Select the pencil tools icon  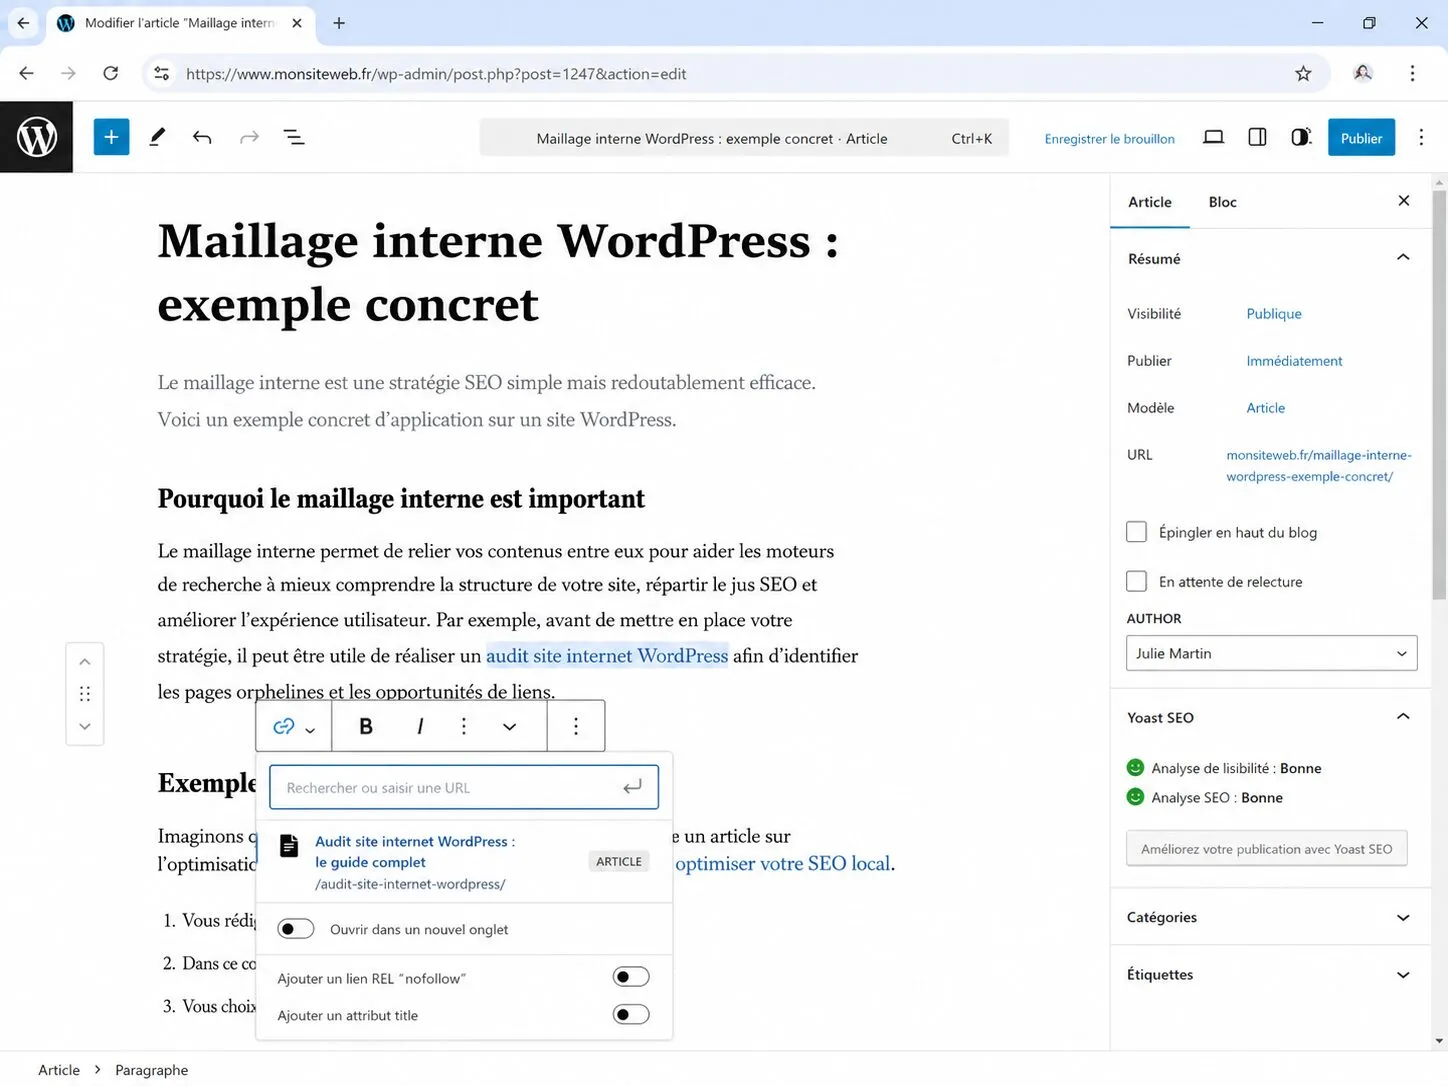tap(157, 137)
